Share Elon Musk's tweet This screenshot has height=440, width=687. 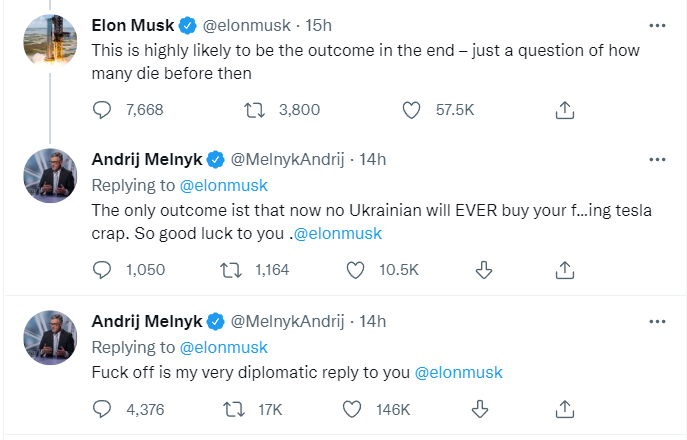[x=564, y=110]
